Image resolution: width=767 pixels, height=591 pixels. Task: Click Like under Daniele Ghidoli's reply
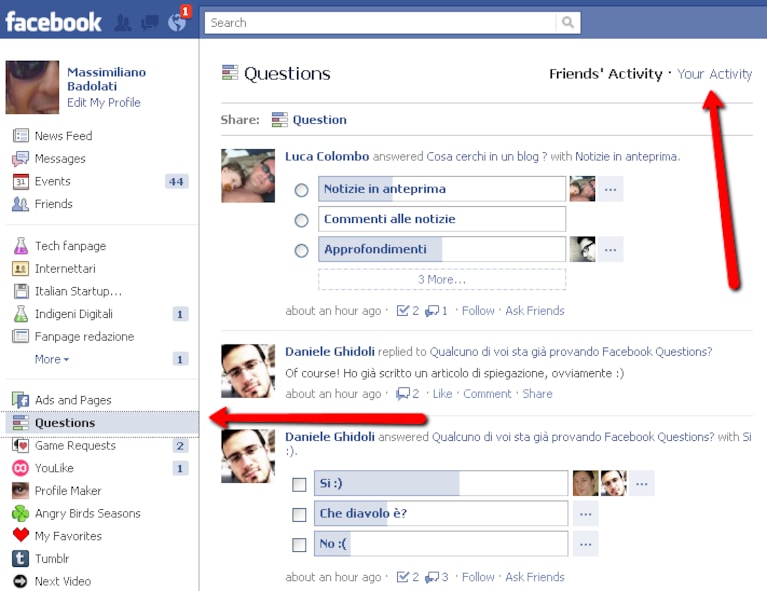coord(442,394)
